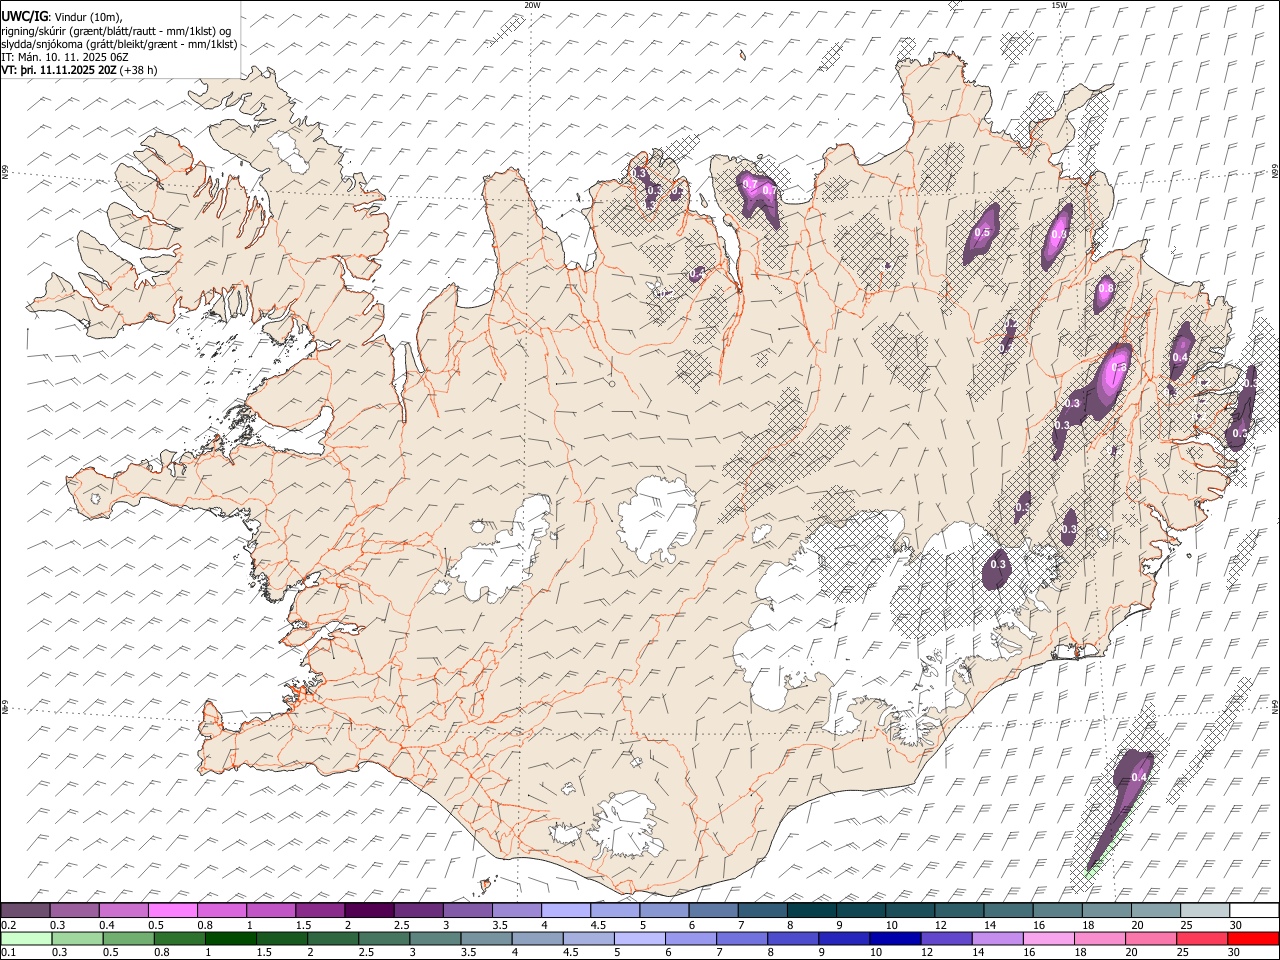
Task: Click the 4 gray-blue swatch in lower legend row
Action: point(537,938)
